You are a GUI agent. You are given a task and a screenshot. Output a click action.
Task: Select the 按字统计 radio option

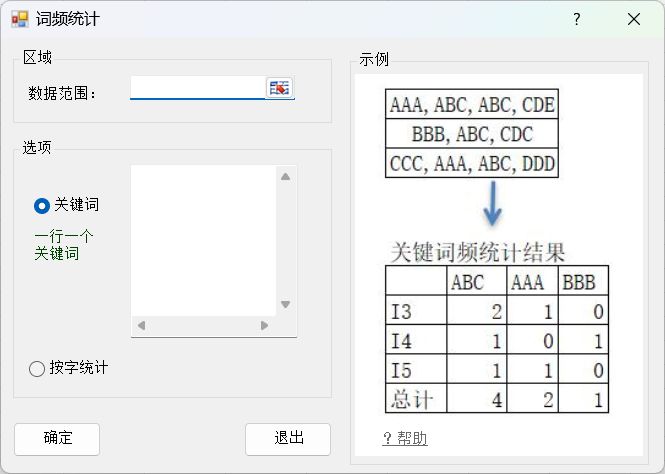[37, 368]
